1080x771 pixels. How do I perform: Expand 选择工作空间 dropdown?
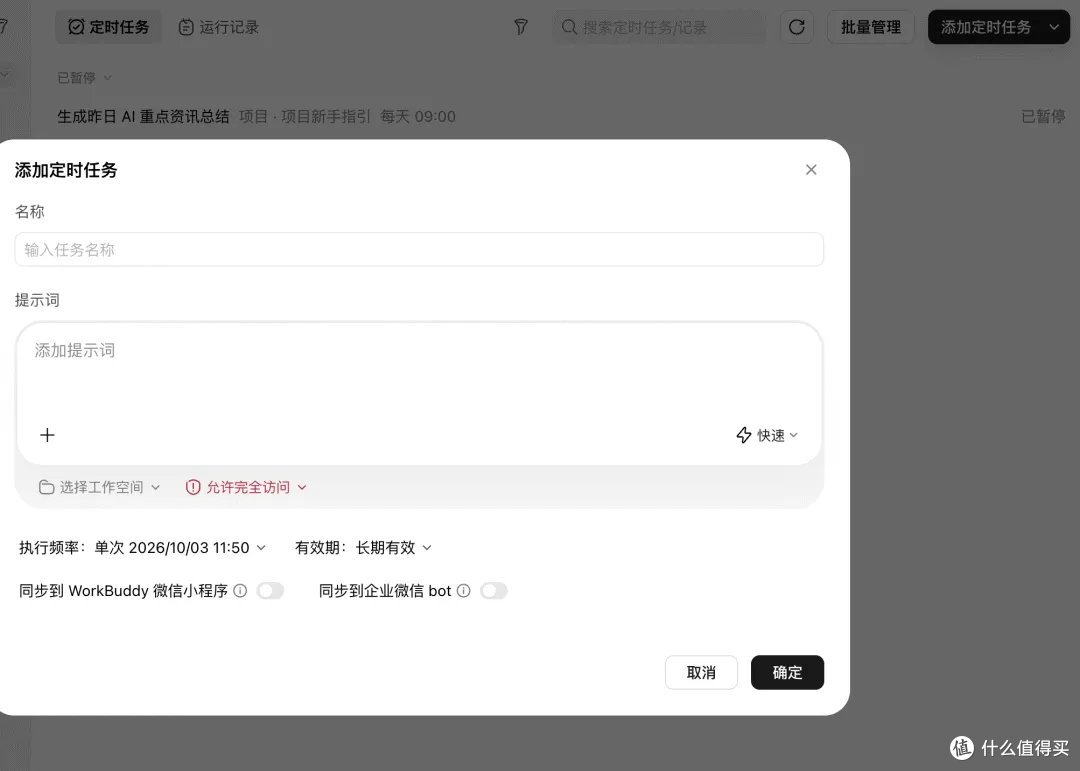click(99, 487)
